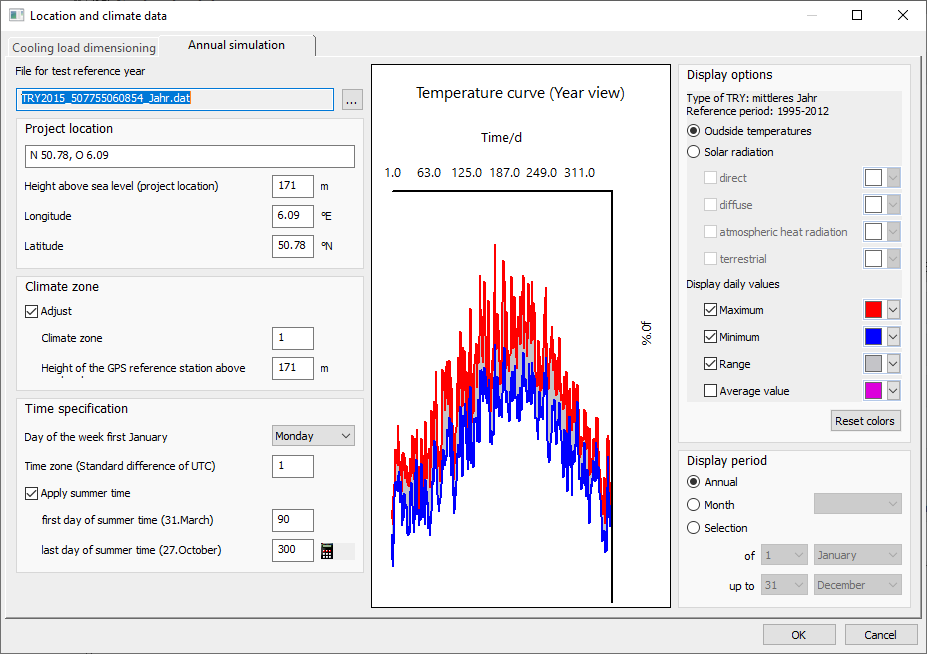Click the terrestrial radiation color swatch
The height and width of the screenshot is (654, 927).
click(873, 258)
